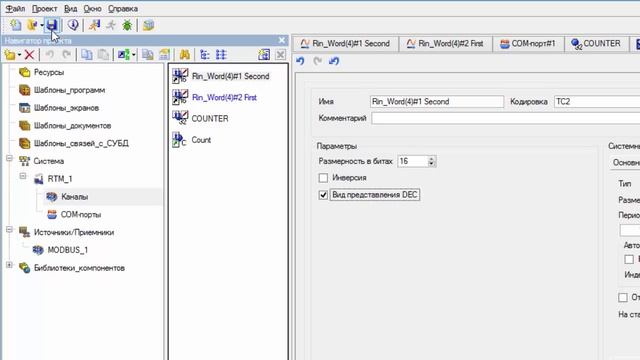Switch to the Rin_Word(4)#1 Second tab
640x360 pixels.
[x=345, y=43]
